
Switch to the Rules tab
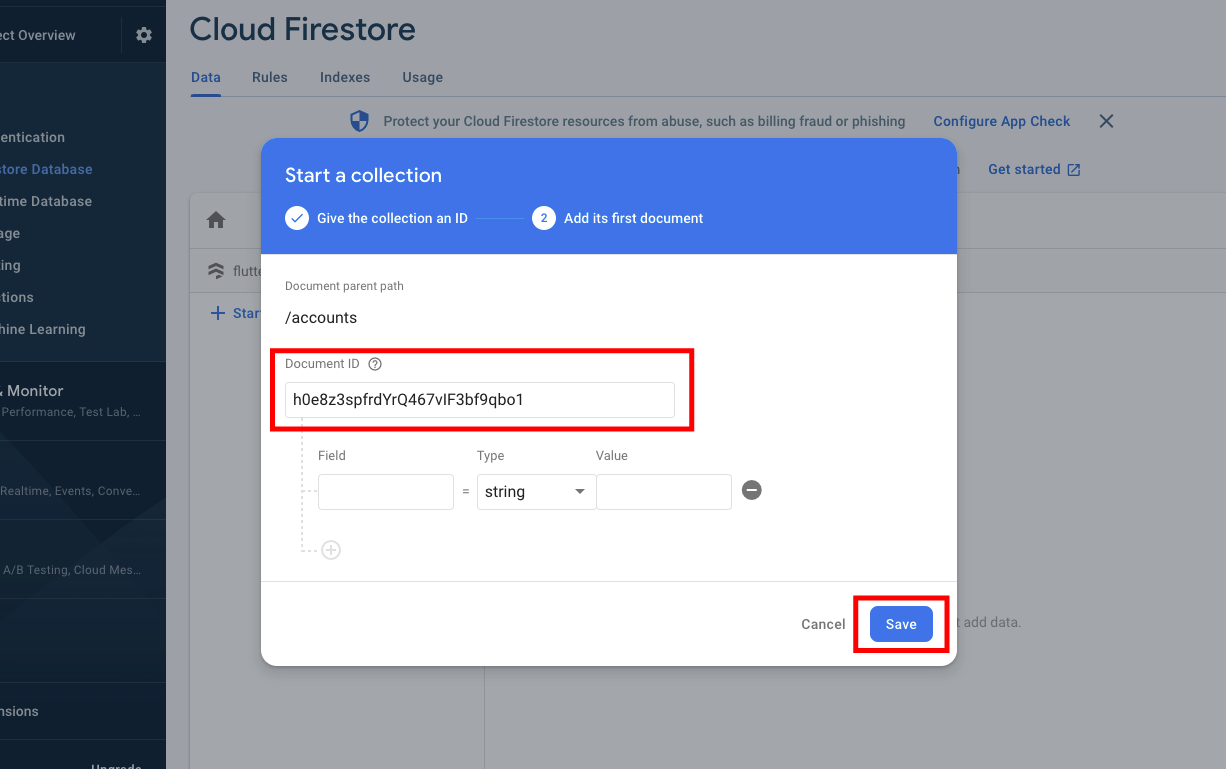coord(270,77)
